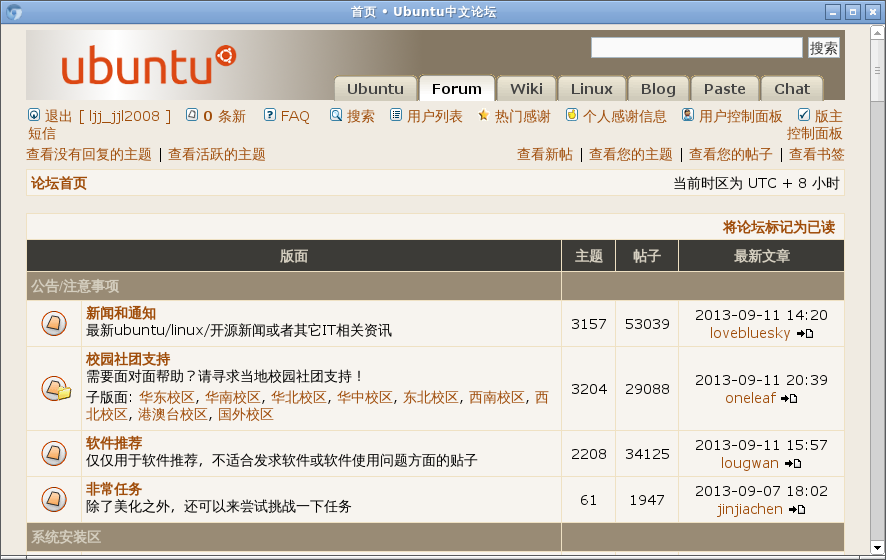Open the 校园社团支持 forum
886x560 pixels.
(x=128, y=359)
